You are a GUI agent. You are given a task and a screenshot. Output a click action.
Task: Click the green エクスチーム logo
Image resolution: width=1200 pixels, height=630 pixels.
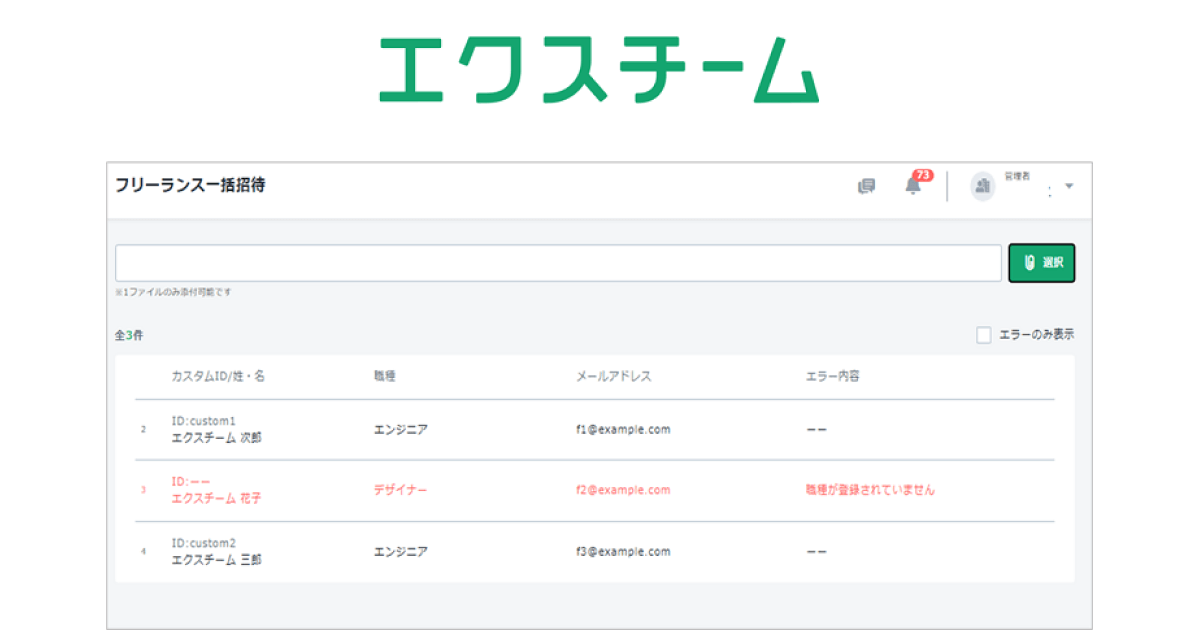598,69
